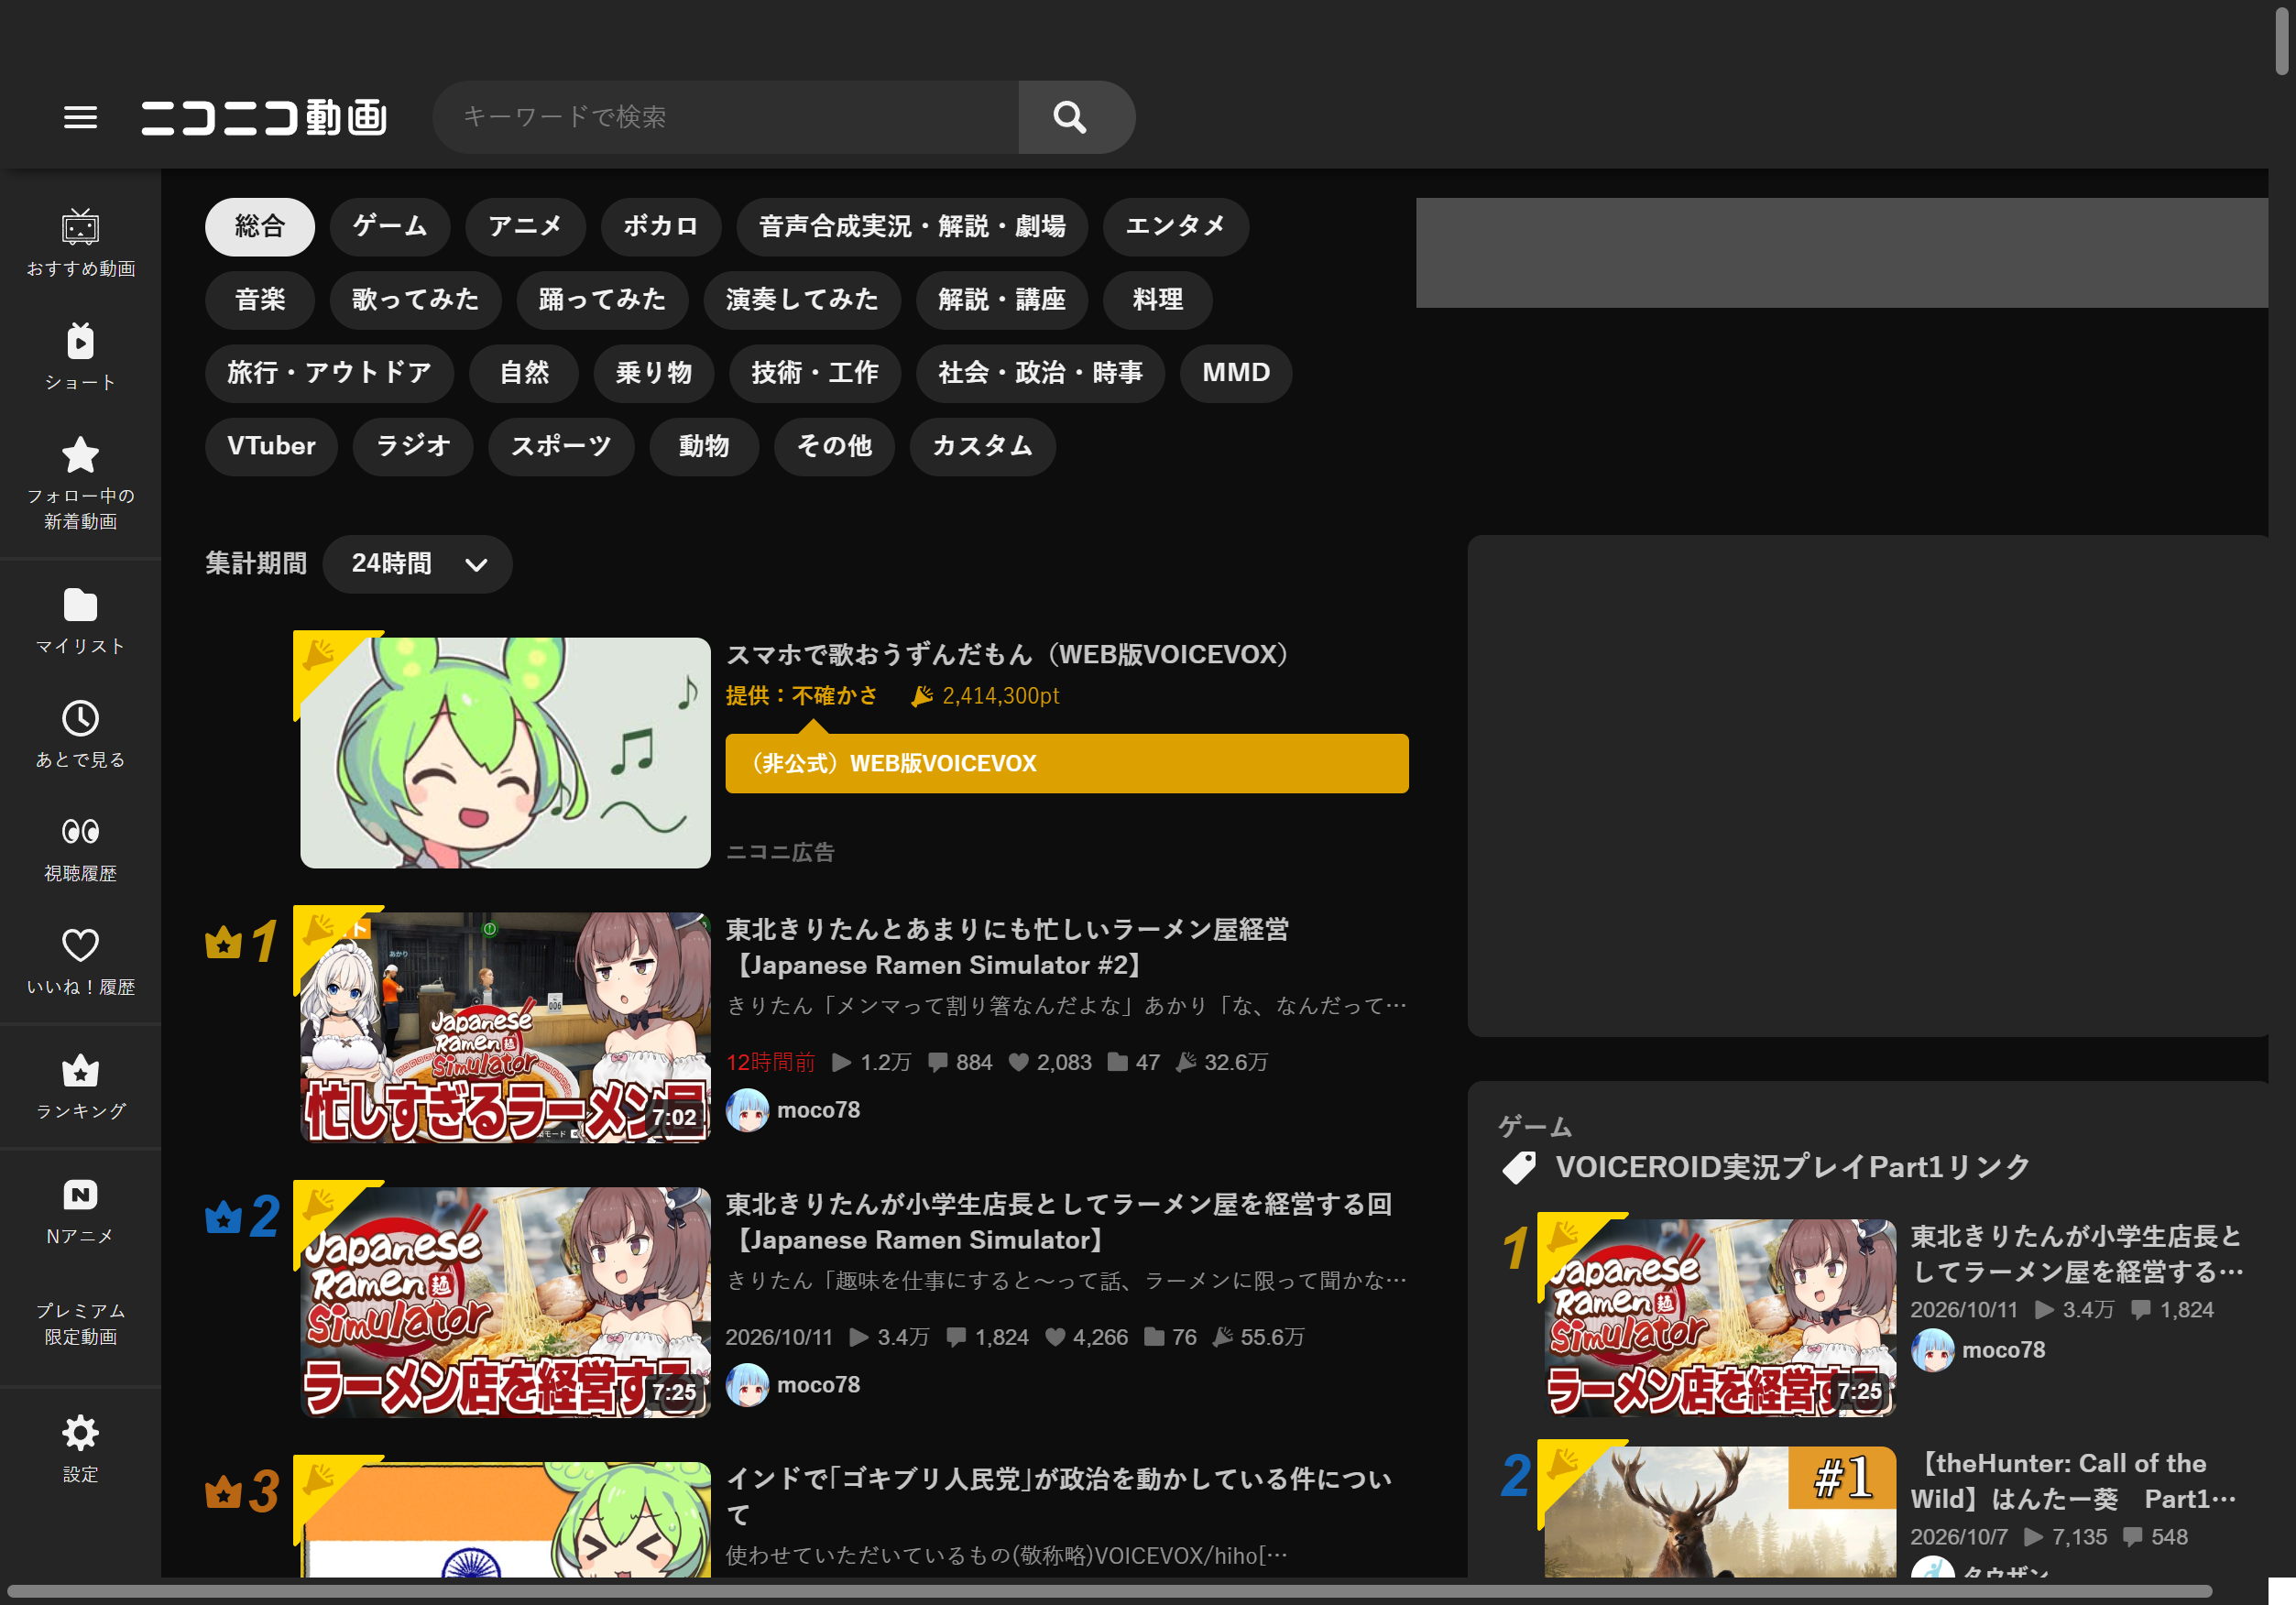Select the 総合 category tab
Viewport: 2296px width, 1605px height.
tap(260, 226)
